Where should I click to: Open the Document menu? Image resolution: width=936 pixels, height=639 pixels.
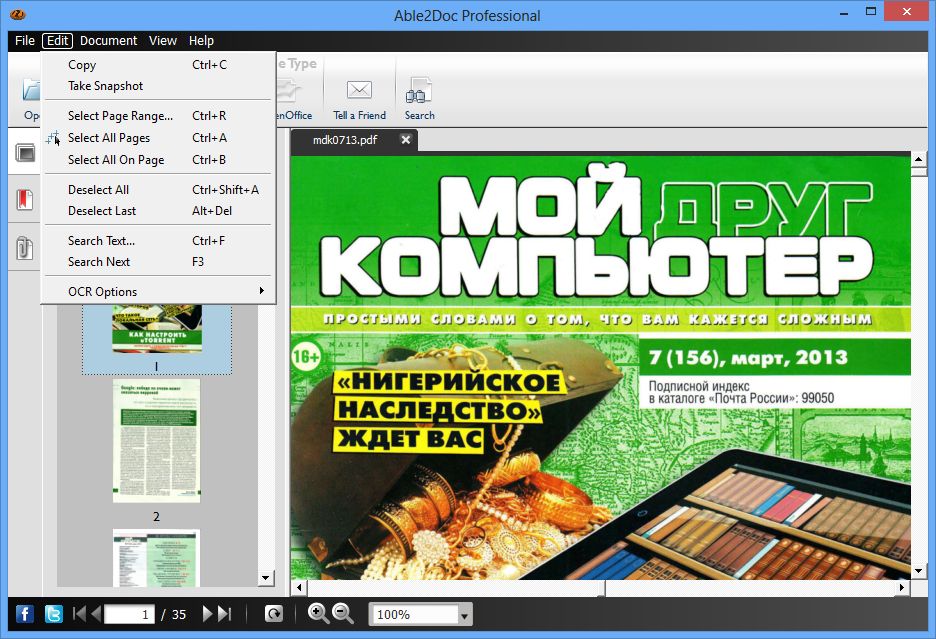click(x=108, y=41)
